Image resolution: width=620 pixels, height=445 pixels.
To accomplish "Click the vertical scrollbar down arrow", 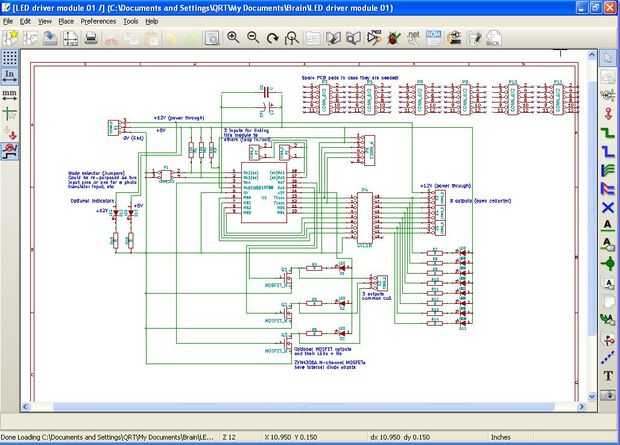I will [592, 396].
